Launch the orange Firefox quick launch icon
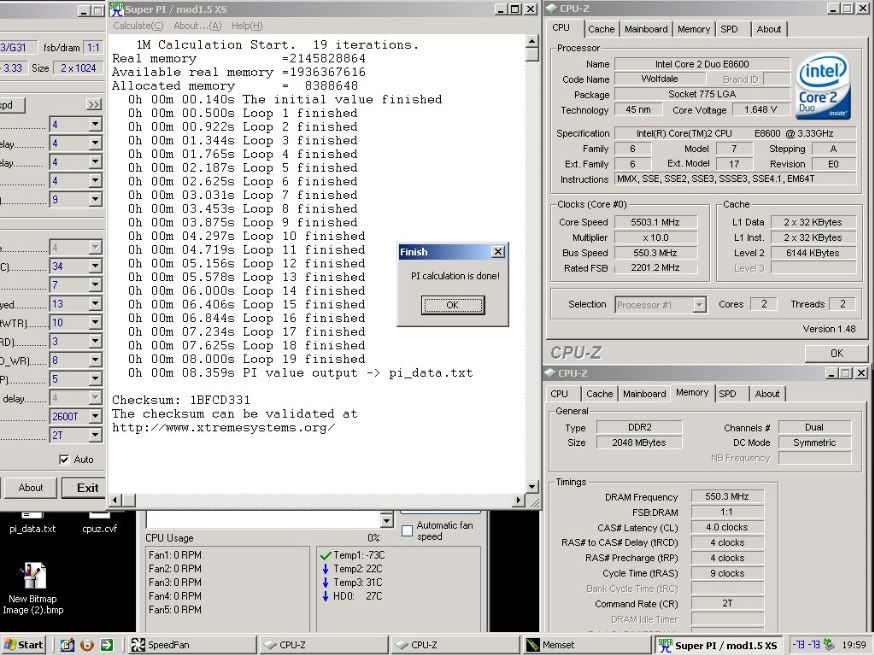874x655 pixels. point(87,645)
